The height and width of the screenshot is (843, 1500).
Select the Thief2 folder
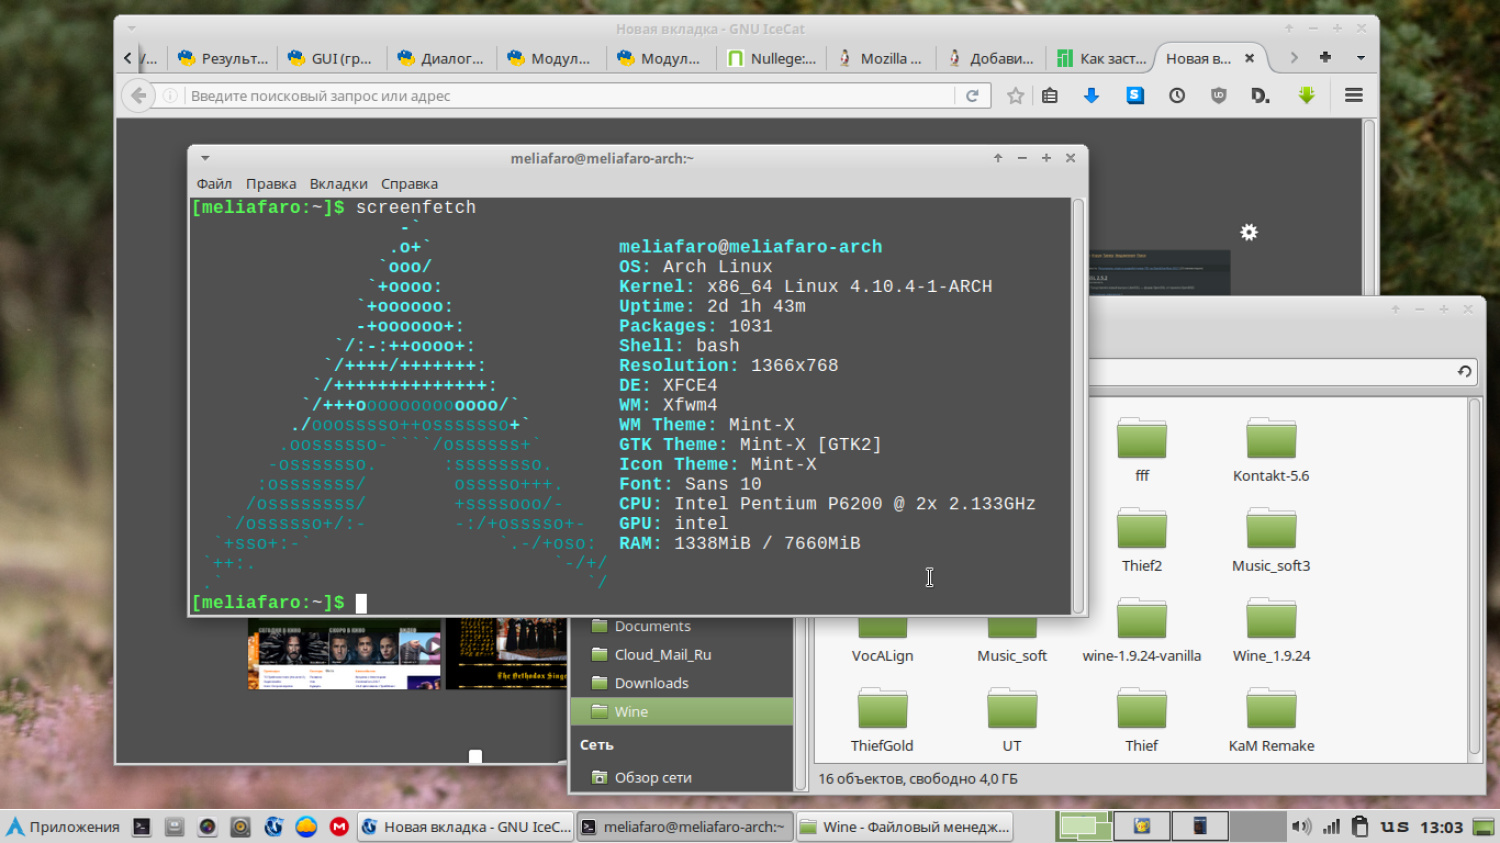pyautogui.click(x=1142, y=540)
